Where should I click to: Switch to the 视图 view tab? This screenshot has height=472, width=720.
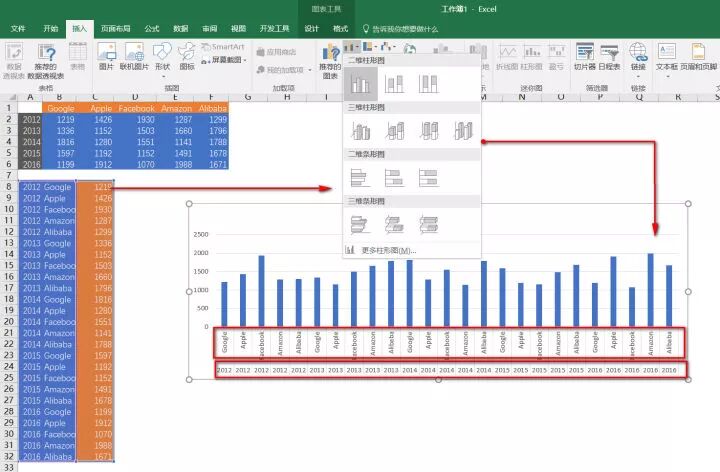tap(238, 28)
